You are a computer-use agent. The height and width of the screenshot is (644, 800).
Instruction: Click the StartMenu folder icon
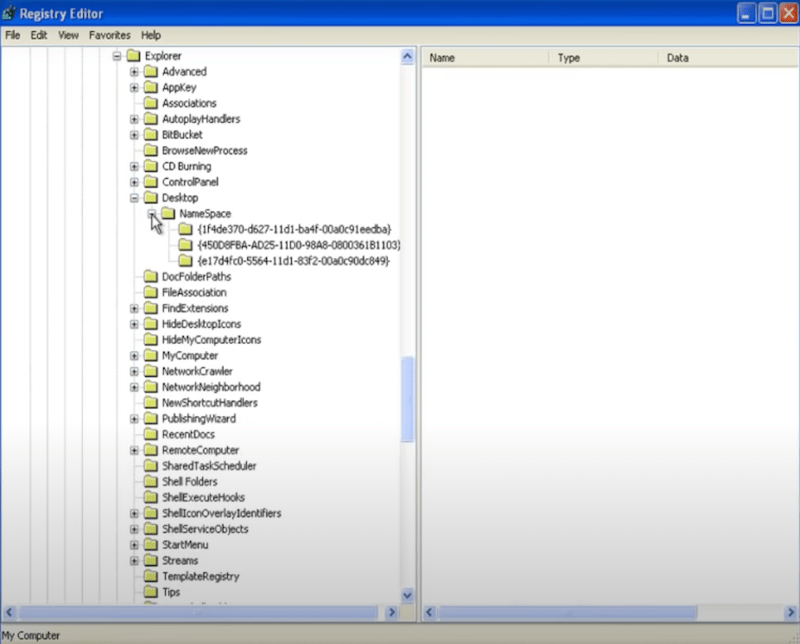[x=150, y=545]
